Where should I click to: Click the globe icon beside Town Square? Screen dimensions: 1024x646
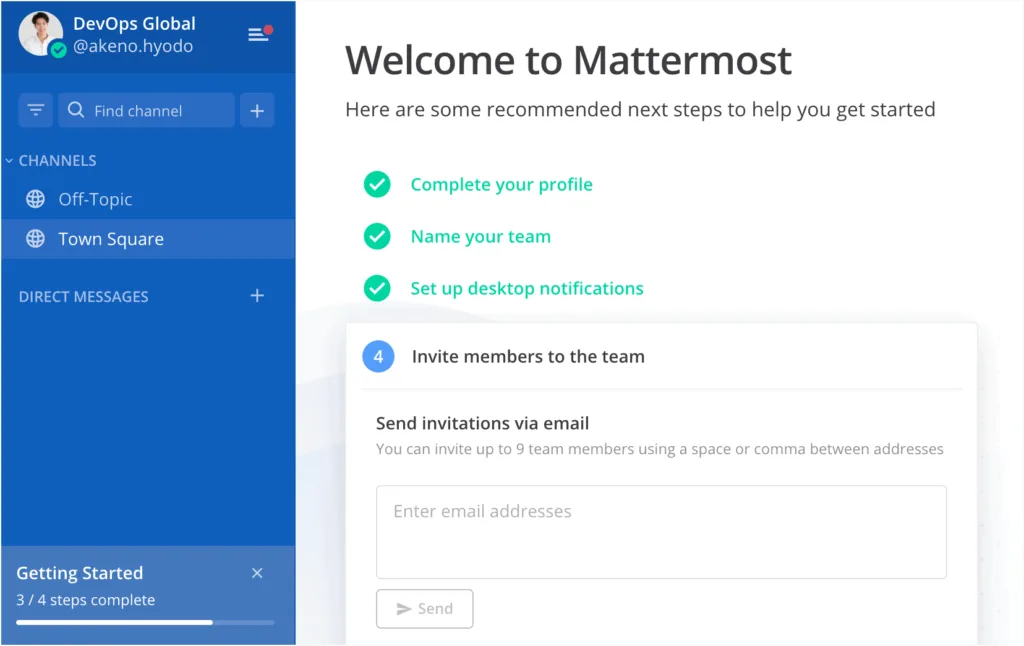[35, 239]
